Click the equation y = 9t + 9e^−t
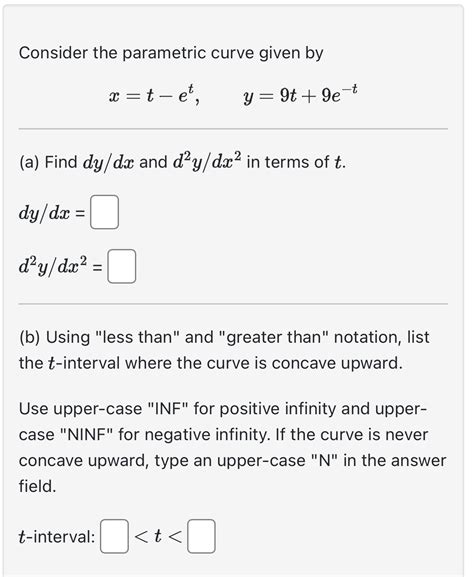The height and width of the screenshot is (577, 474). tap(300, 95)
